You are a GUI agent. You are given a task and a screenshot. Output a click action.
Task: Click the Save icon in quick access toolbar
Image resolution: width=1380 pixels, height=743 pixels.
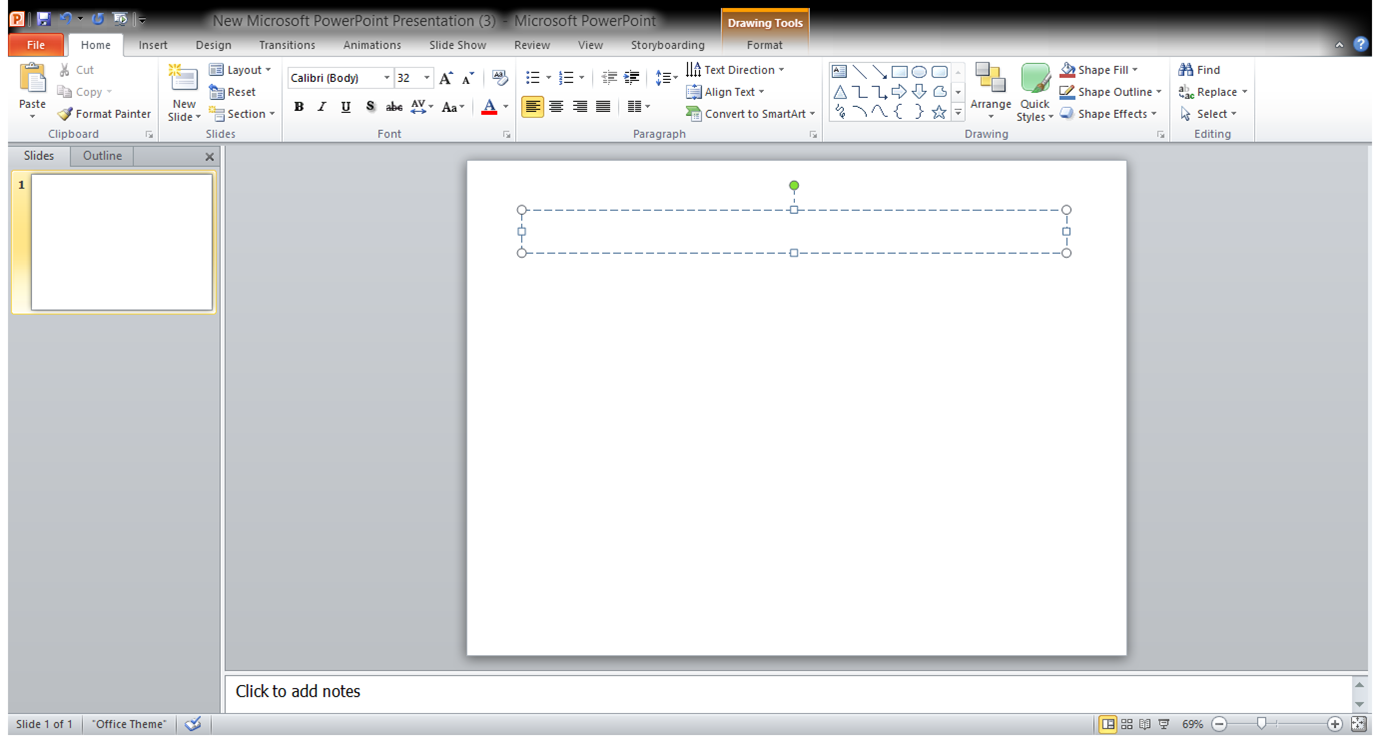tap(43, 19)
